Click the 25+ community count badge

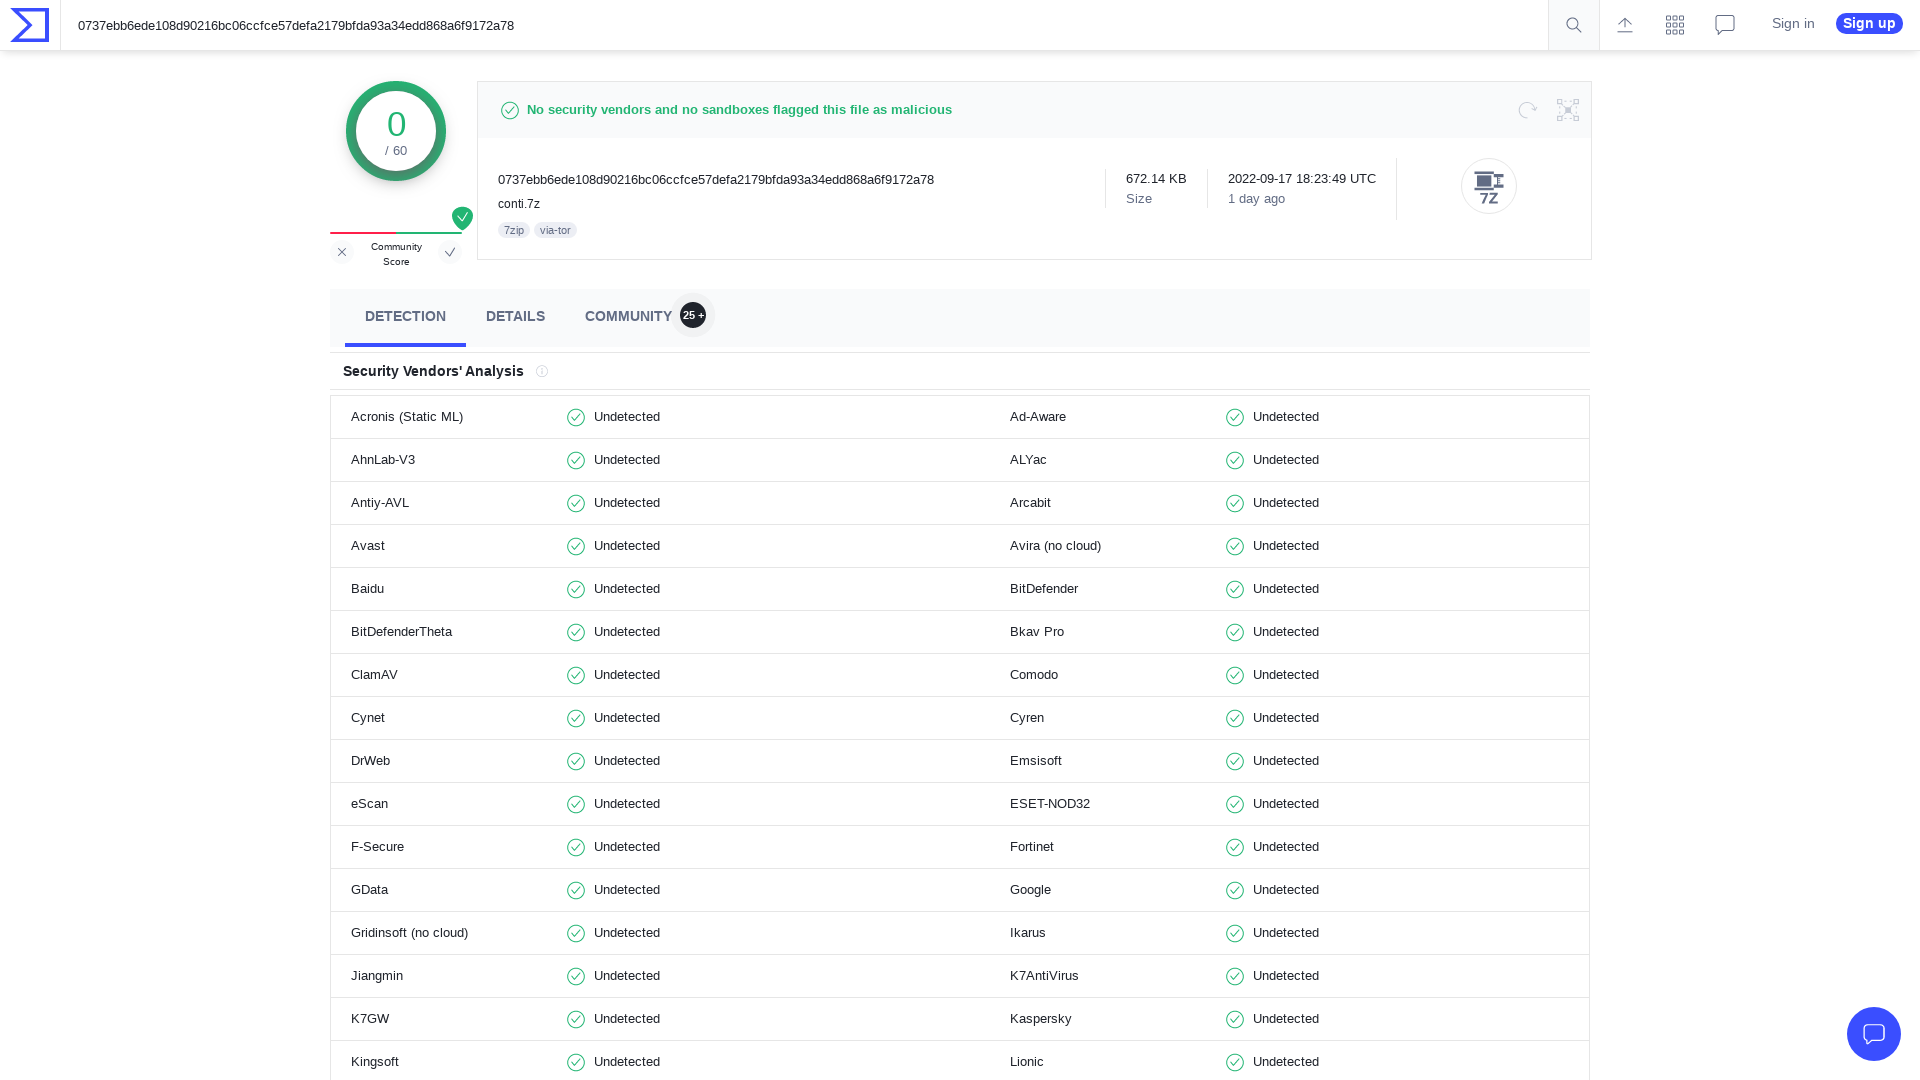click(693, 315)
